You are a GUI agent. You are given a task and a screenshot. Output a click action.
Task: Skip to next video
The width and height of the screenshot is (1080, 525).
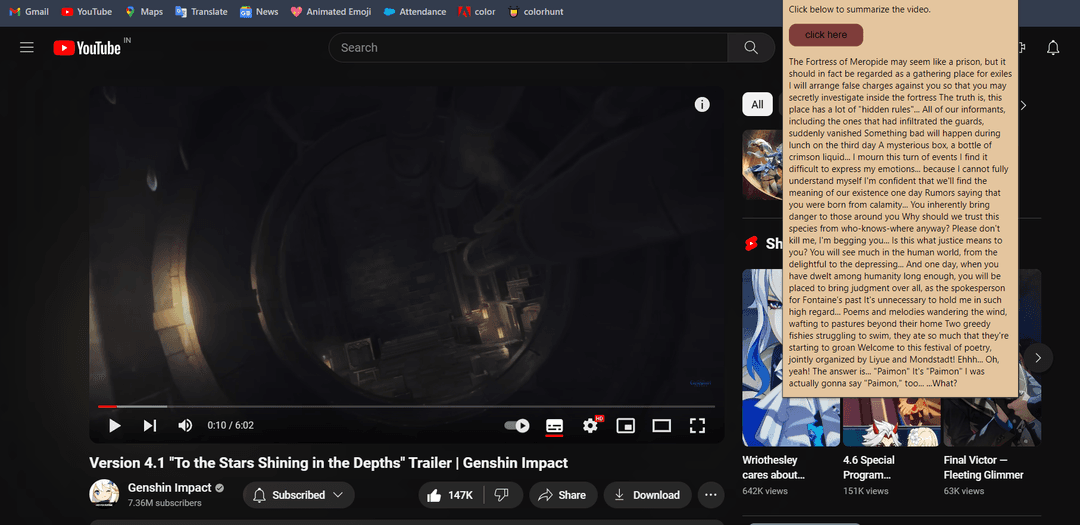[x=149, y=426]
